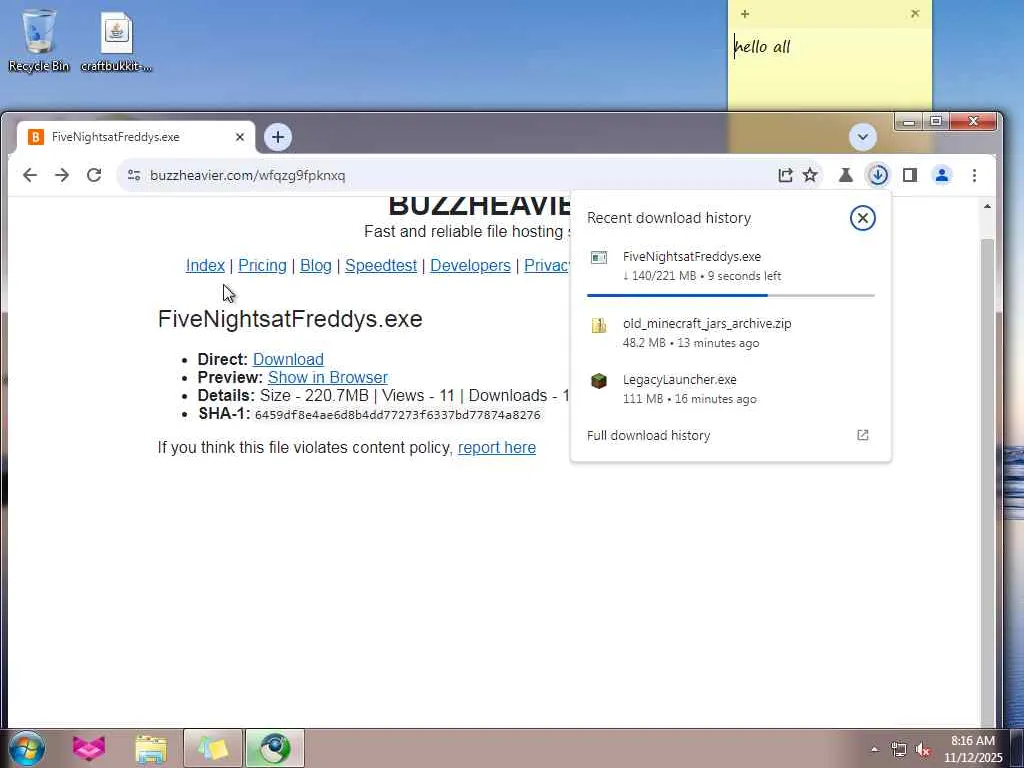Open the clock showing 8:16 AM
This screenshot has width=1024, height=768.
point(972,749)
